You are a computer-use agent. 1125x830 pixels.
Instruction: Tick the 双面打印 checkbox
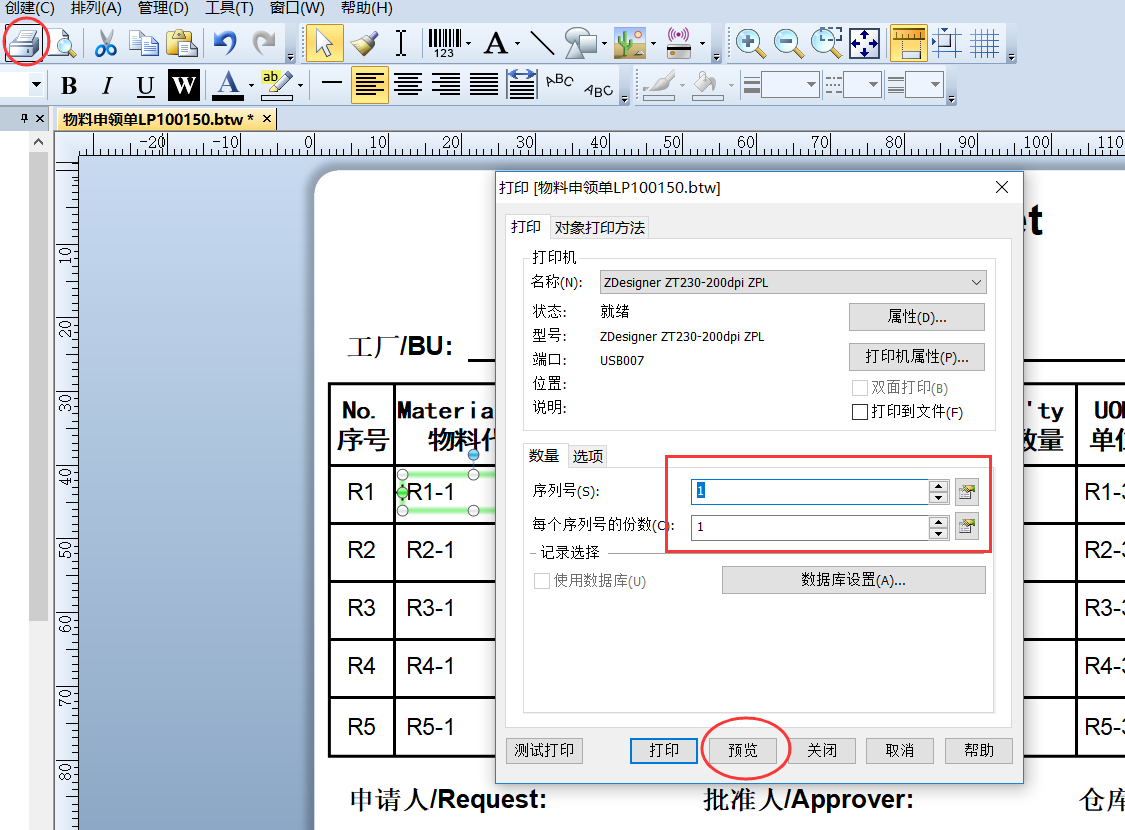pyautogui.click(x=859, y=388)
